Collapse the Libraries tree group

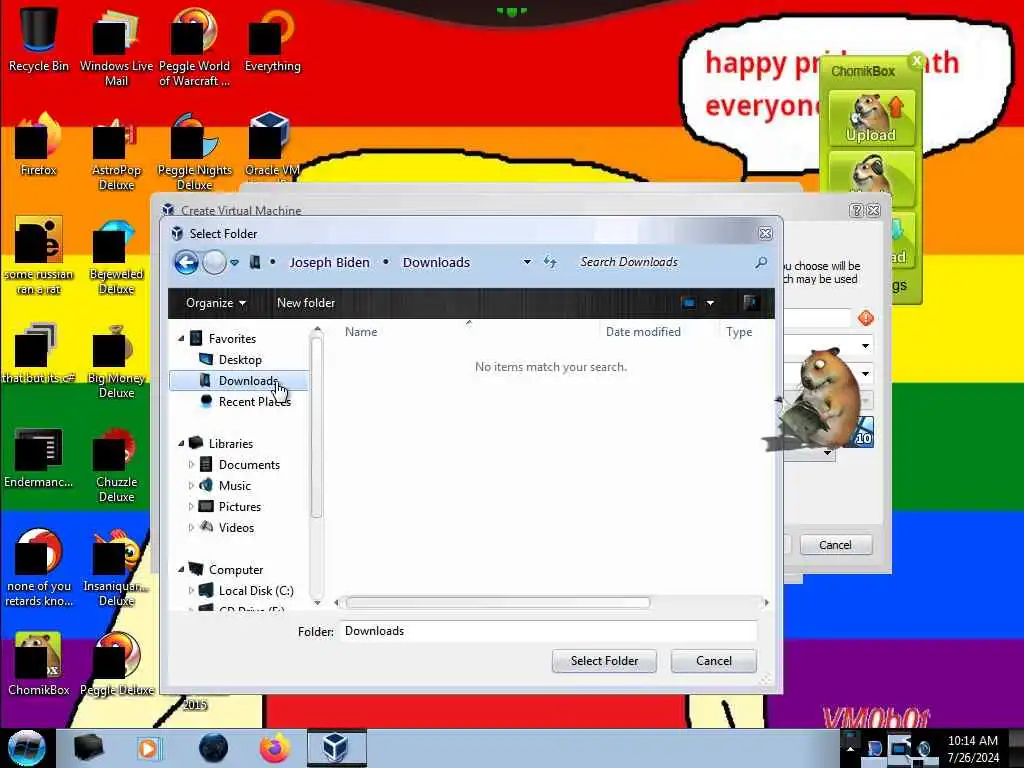point(182,443)
